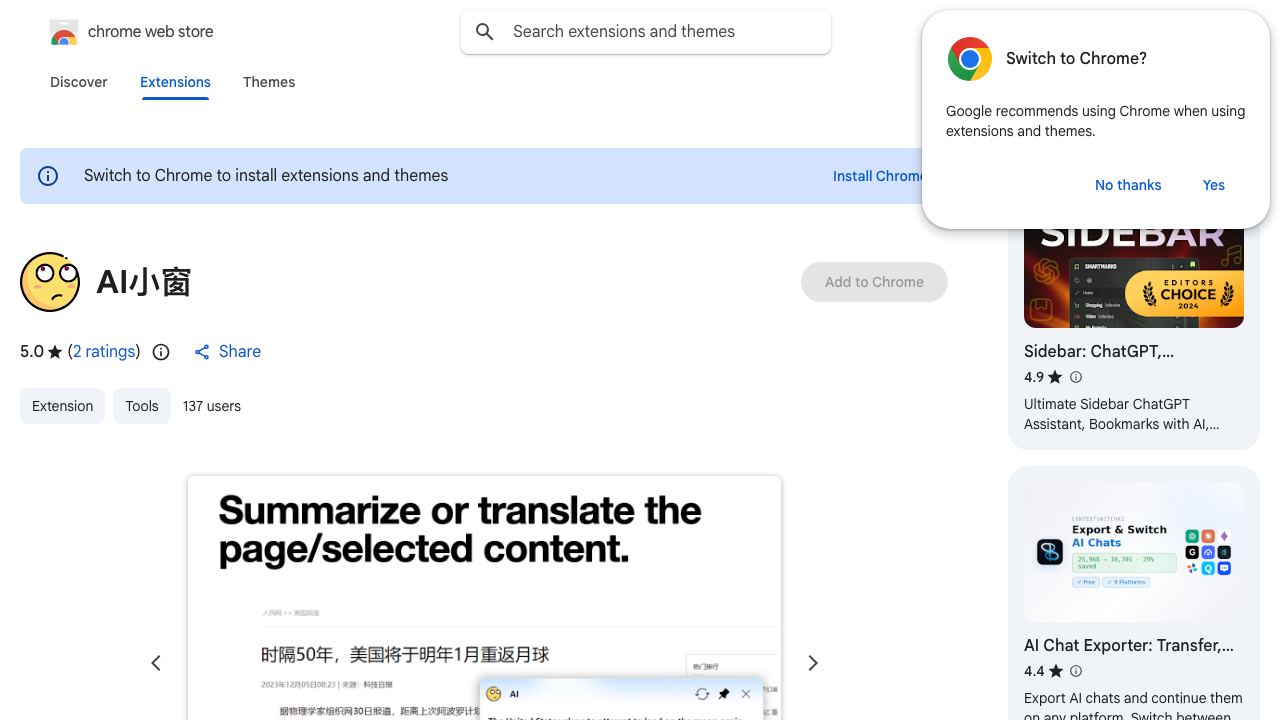Focus the Search extensions and themes field

646,32
